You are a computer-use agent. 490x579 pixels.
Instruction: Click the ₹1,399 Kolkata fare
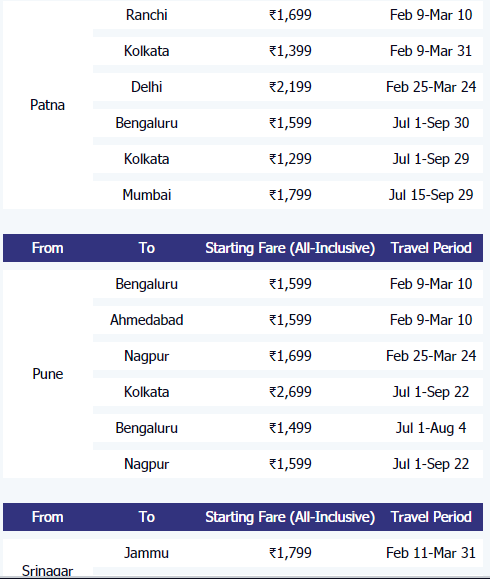[x=290, y=51]
